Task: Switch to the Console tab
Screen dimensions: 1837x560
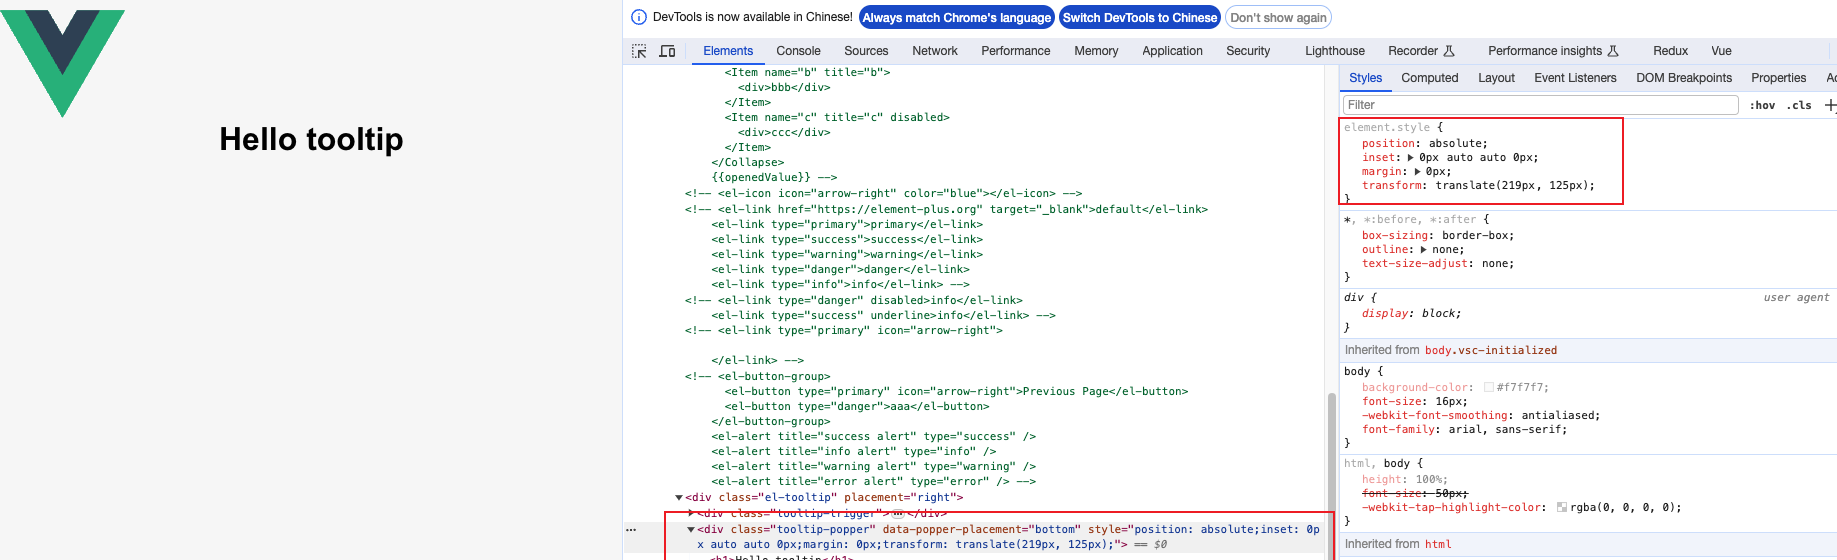Action: click(x=798, y=51)
